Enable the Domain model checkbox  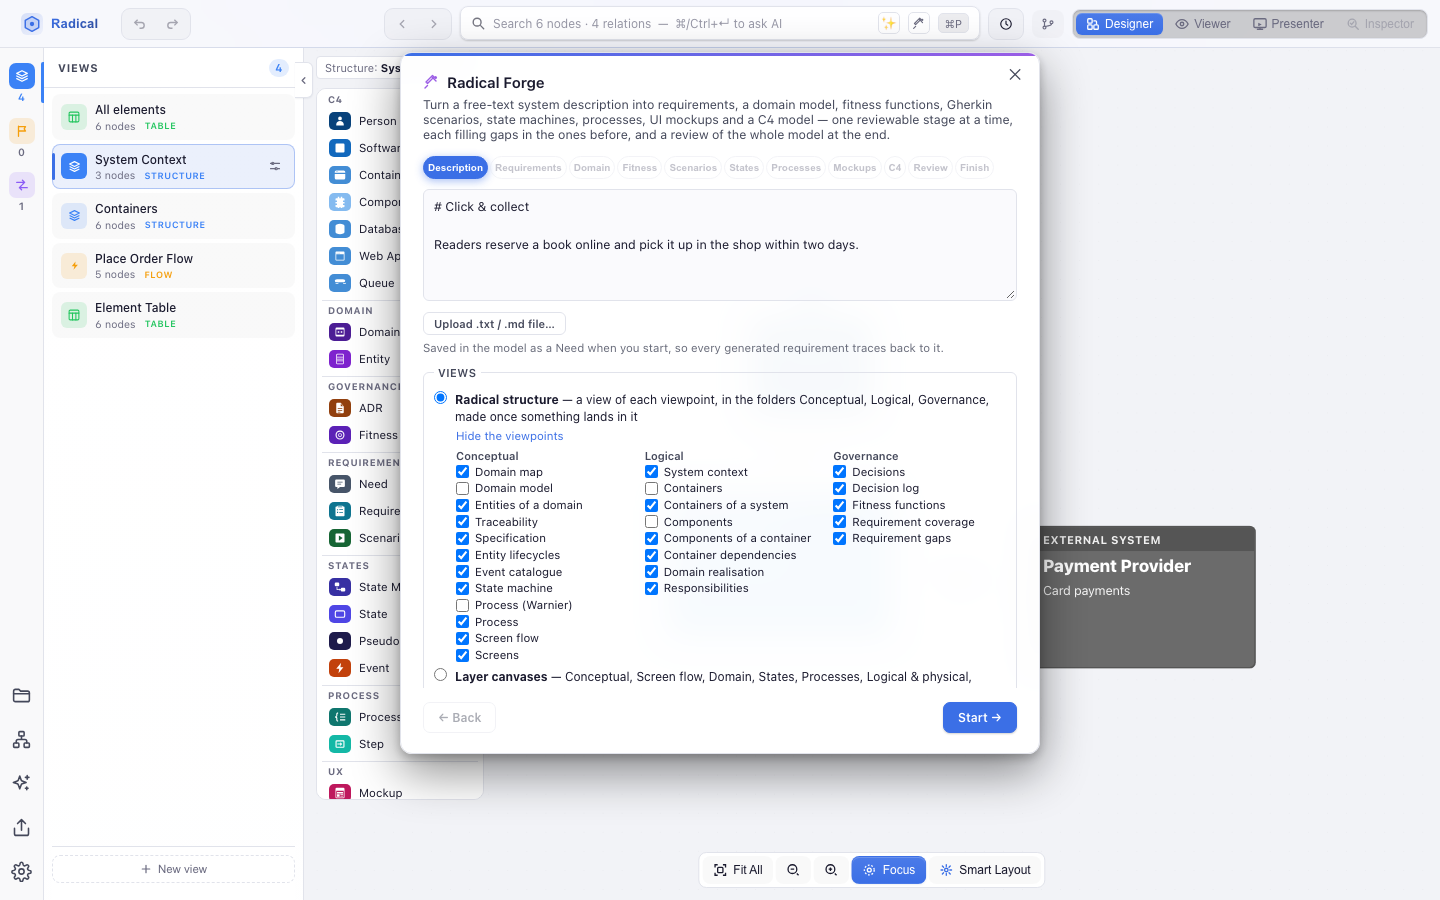click(x=462, y=489)
